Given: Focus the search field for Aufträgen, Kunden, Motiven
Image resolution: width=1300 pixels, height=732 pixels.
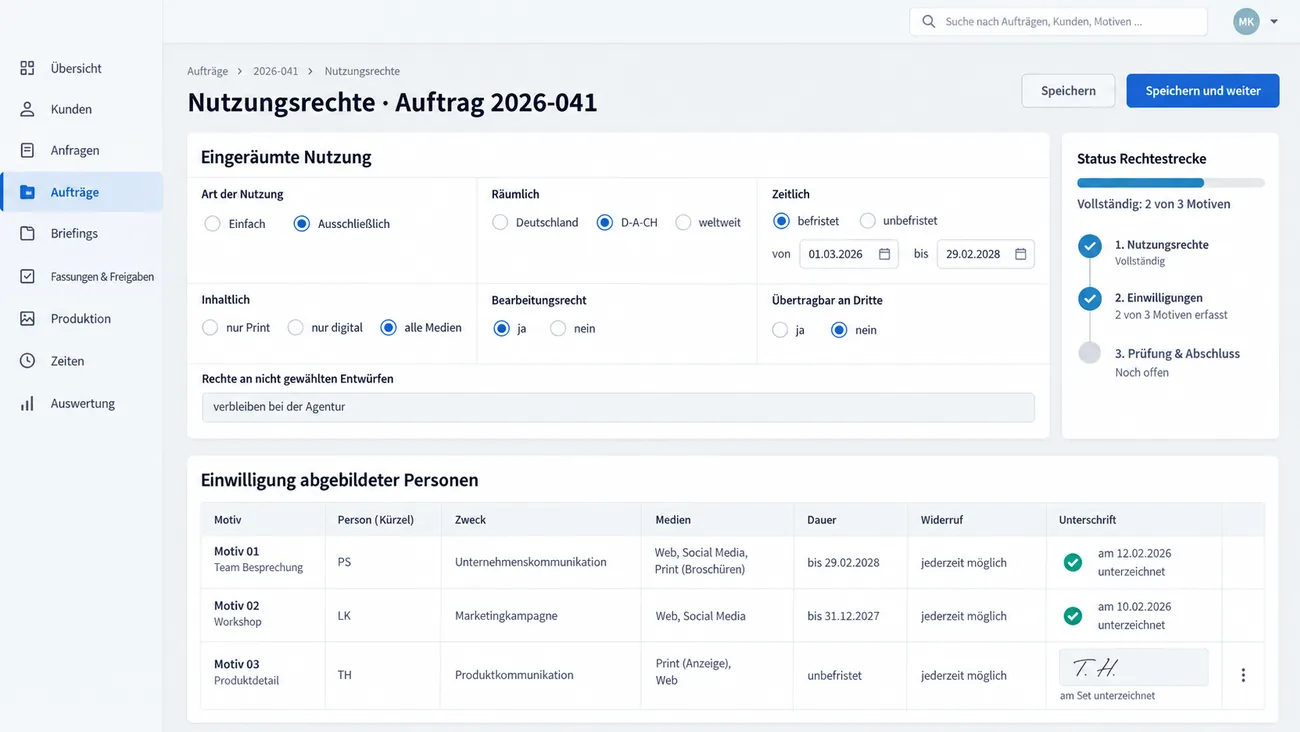Looking at the screenshot, I should tap(1058, 21).
